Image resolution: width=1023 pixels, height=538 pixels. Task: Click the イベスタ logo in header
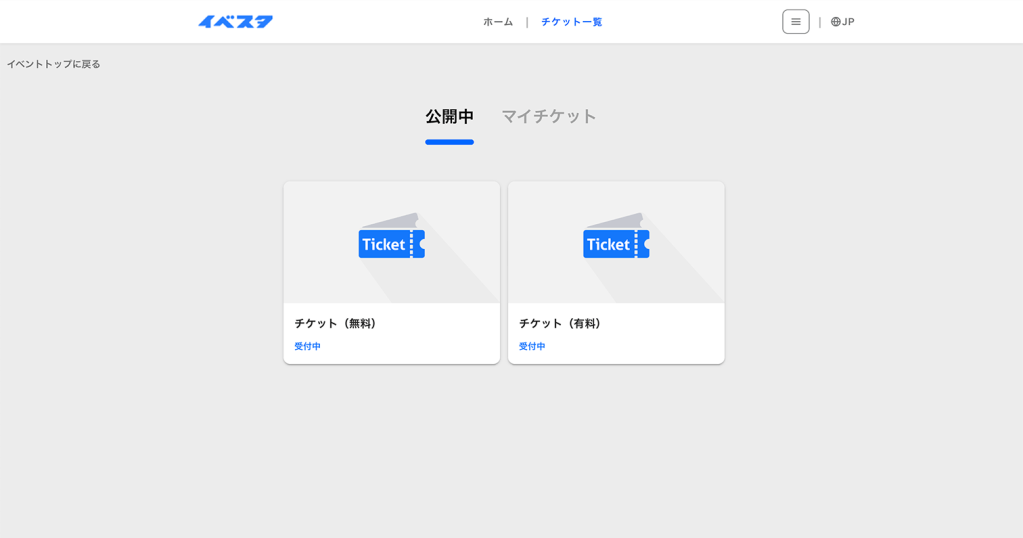point(235,22)
